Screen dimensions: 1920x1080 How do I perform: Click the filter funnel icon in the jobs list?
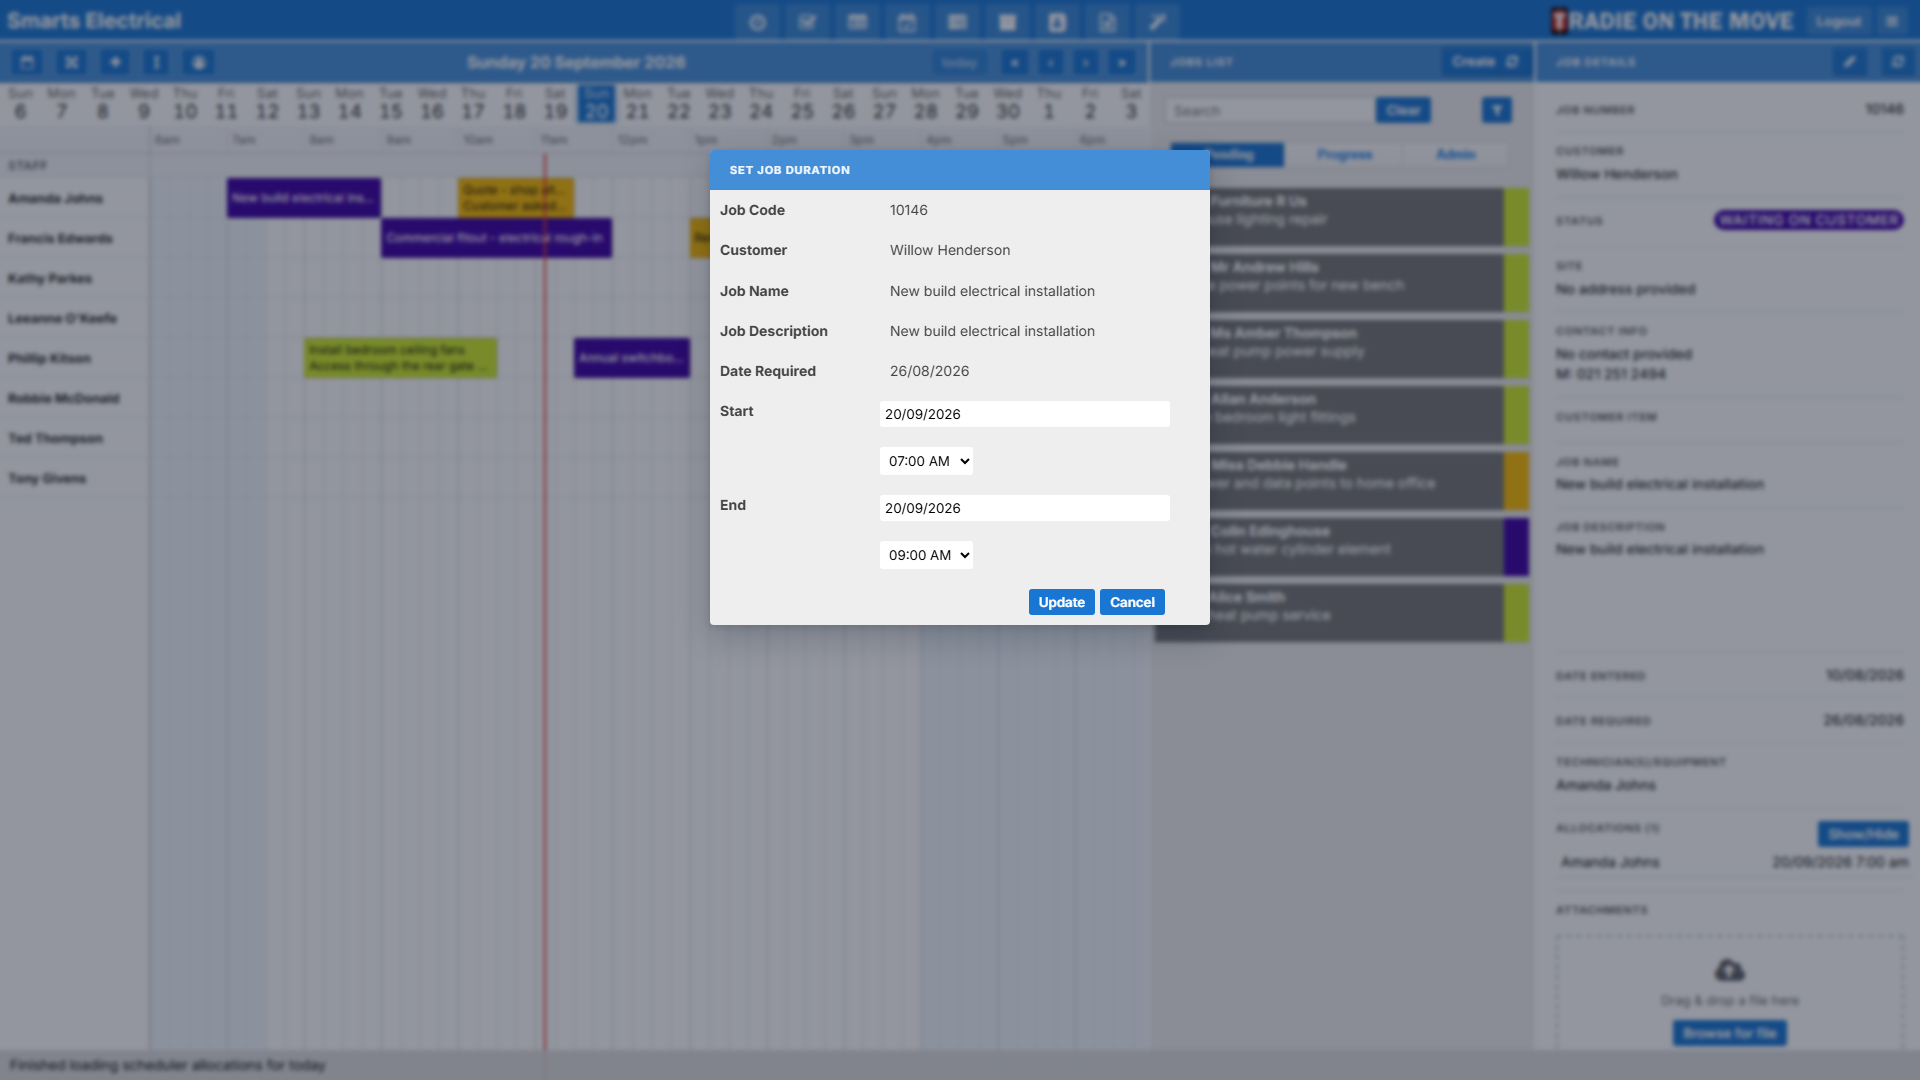tap(1496, 110)
